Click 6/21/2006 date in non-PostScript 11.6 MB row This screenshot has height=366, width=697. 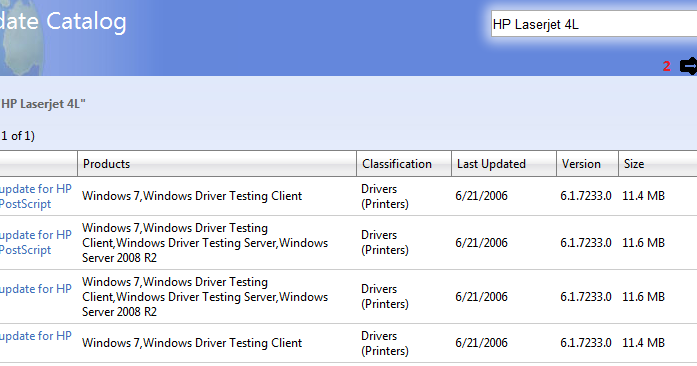point(481,297)
